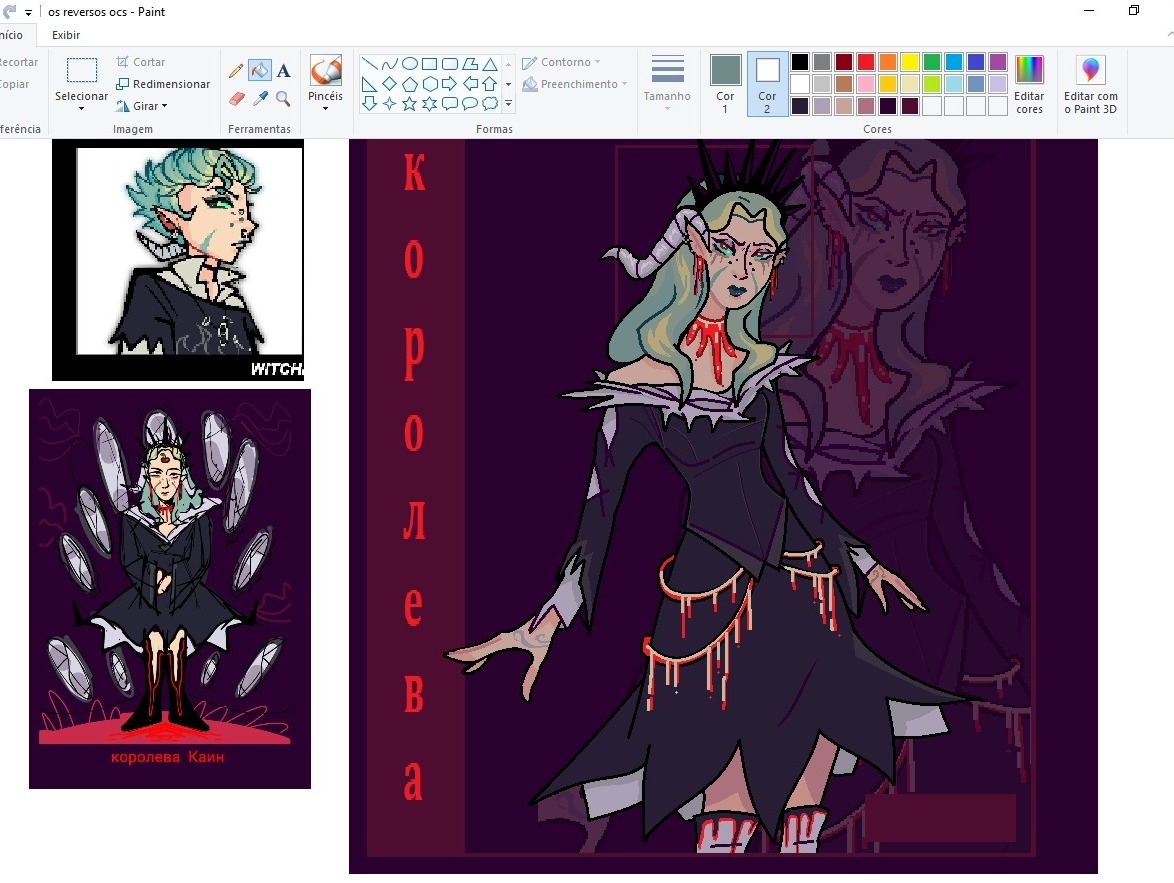Choose the five-point star shape
This screenshot has height=883, width=1174.
(410, 103)
